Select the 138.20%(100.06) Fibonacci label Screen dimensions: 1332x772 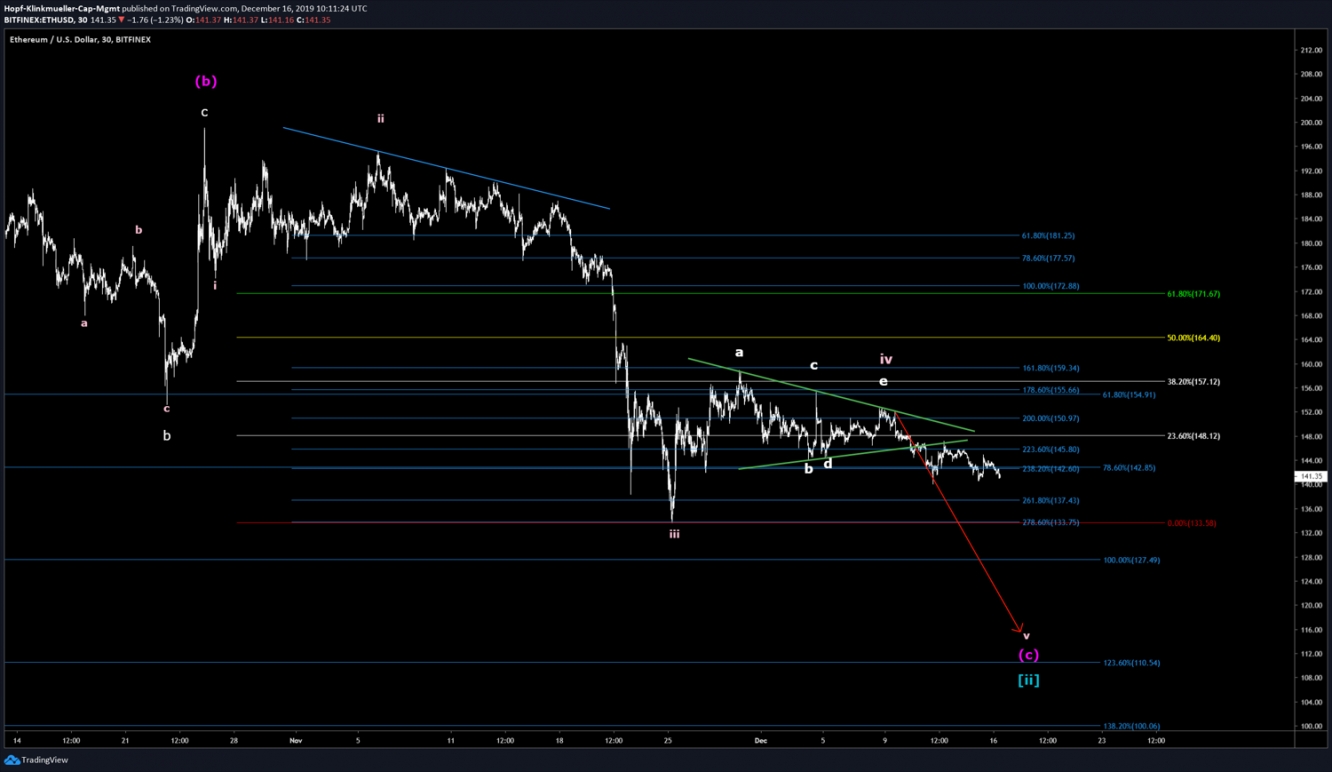1131,726
